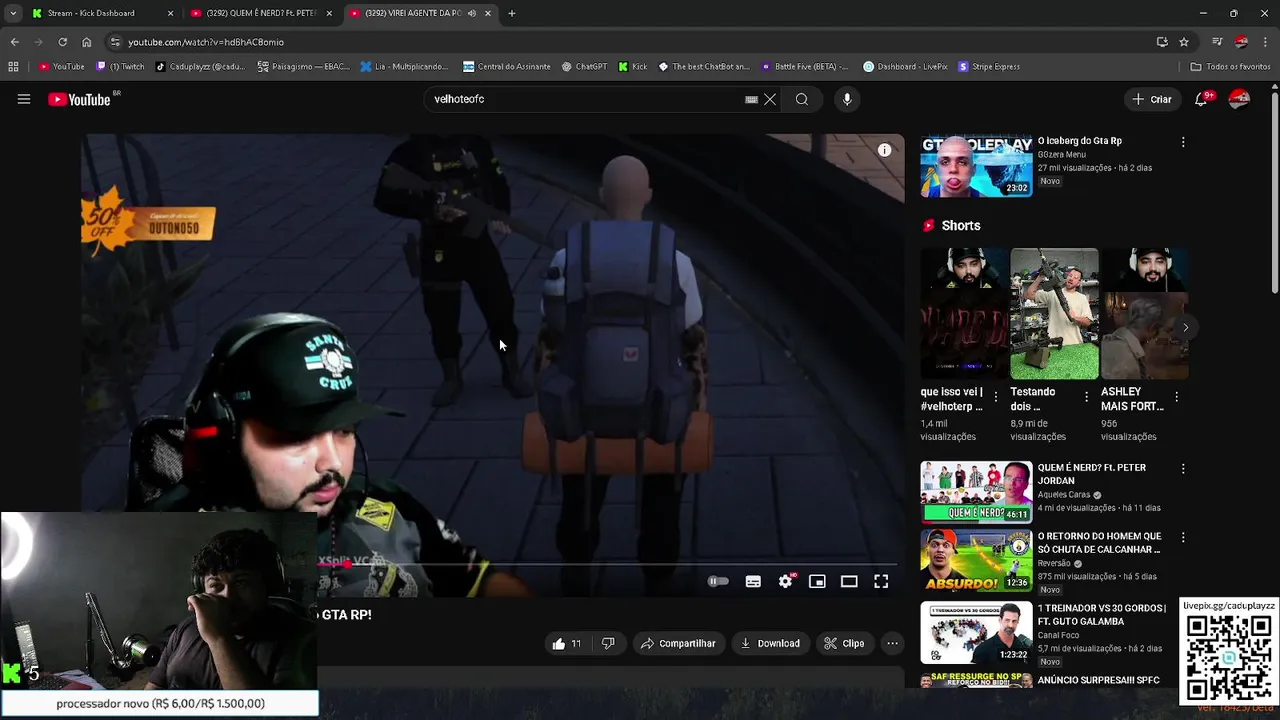Open the 'que isso vei' short
Screen dimensions: 1280x720
coord(964,314)
